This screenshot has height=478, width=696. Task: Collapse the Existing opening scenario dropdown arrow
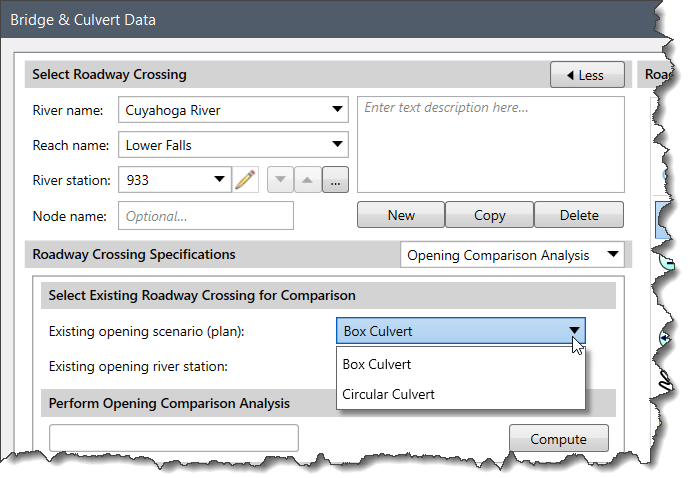click(x=574, y=331)
